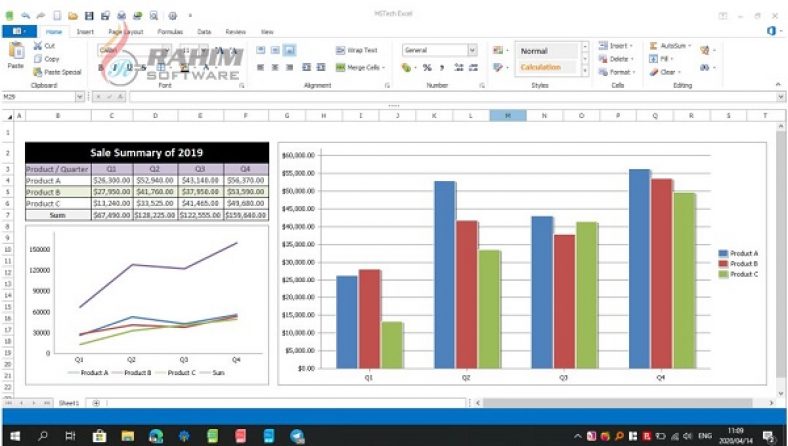Save the workbook with the floppy disk icon

89,16
